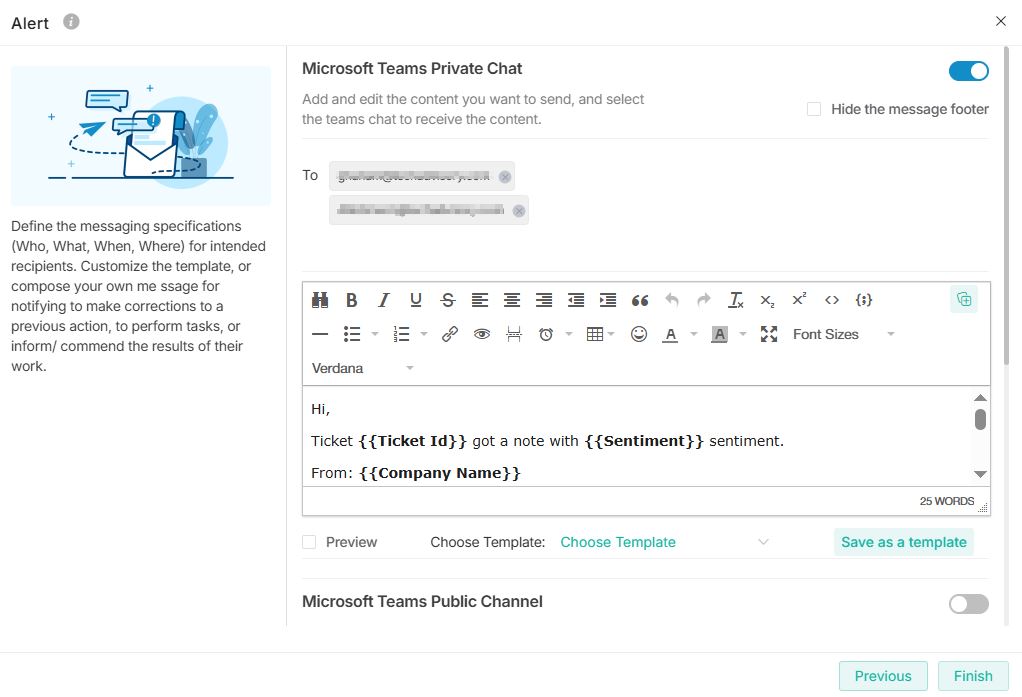Image resolution: width=1022 pixels, height=697 pixels.
Task: Click the Clear Formatting icon
Action: (x=736, y=300)
